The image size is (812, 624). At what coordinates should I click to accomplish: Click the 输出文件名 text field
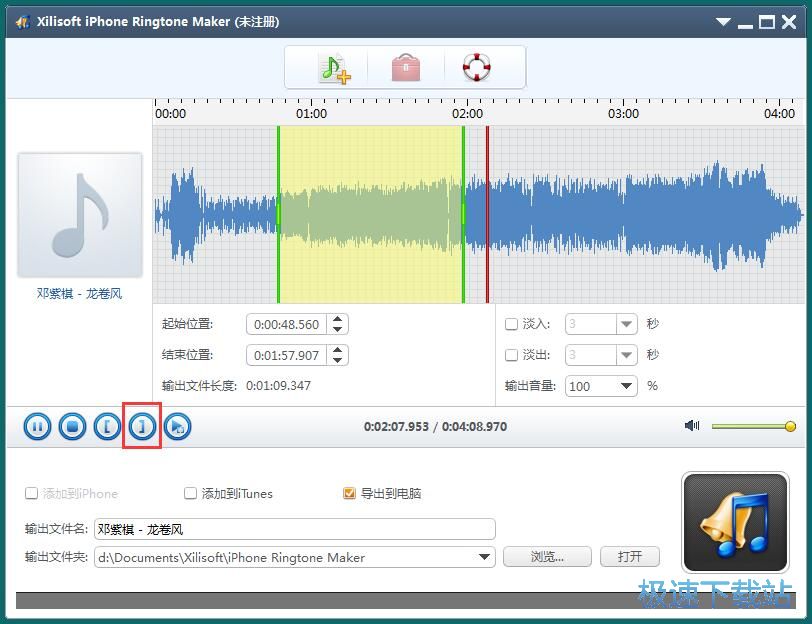(295, 529)
